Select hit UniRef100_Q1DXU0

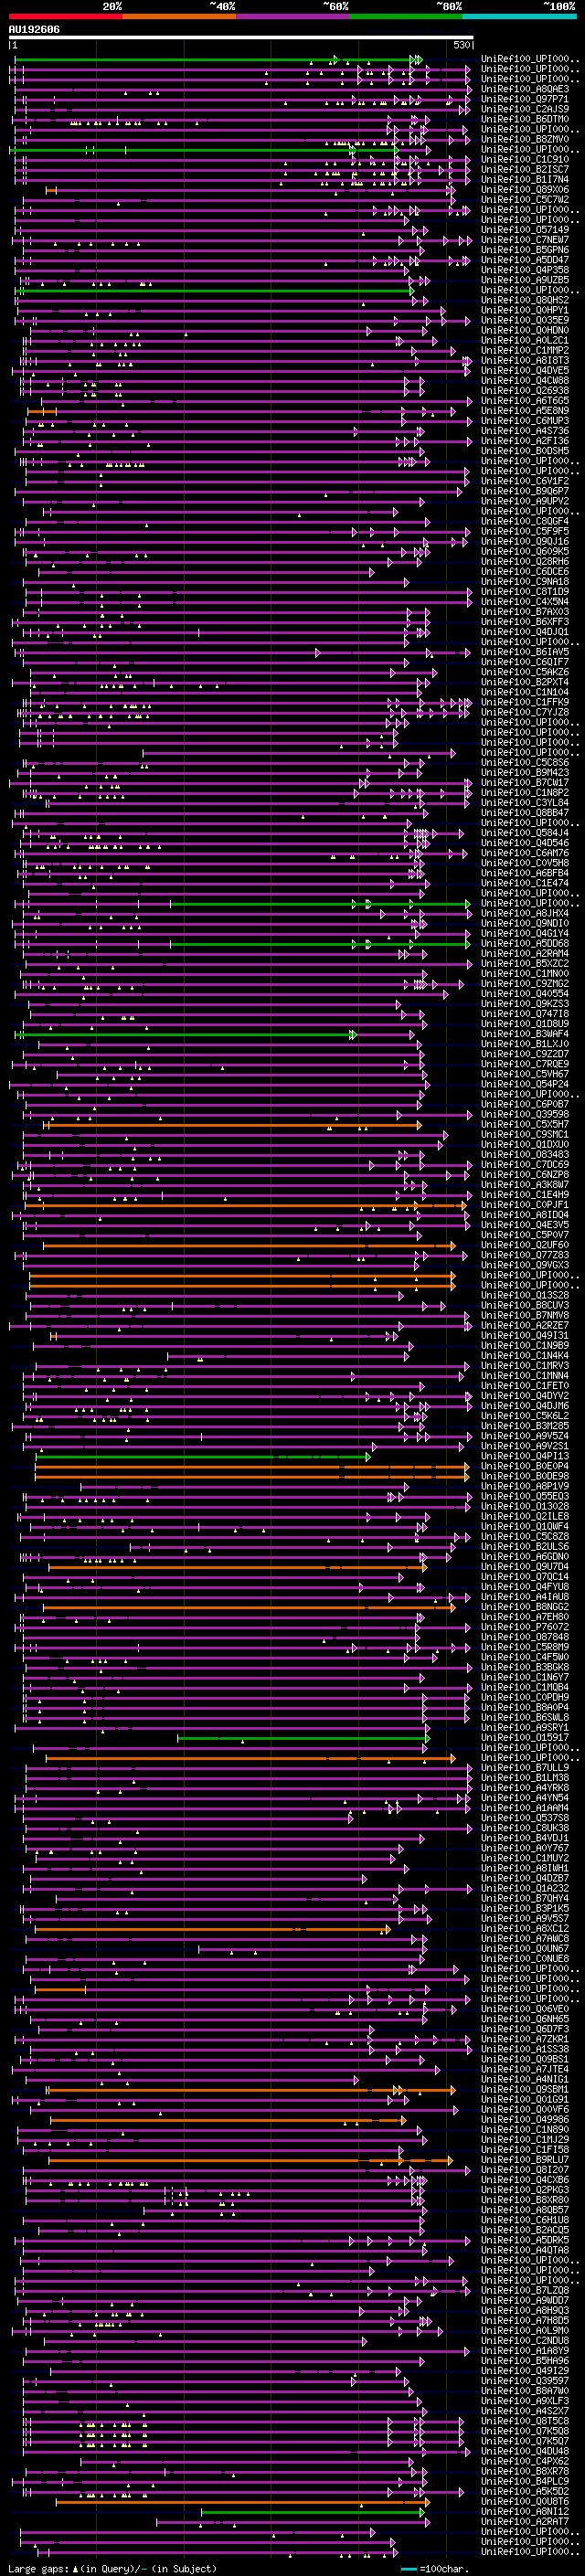525,1144
